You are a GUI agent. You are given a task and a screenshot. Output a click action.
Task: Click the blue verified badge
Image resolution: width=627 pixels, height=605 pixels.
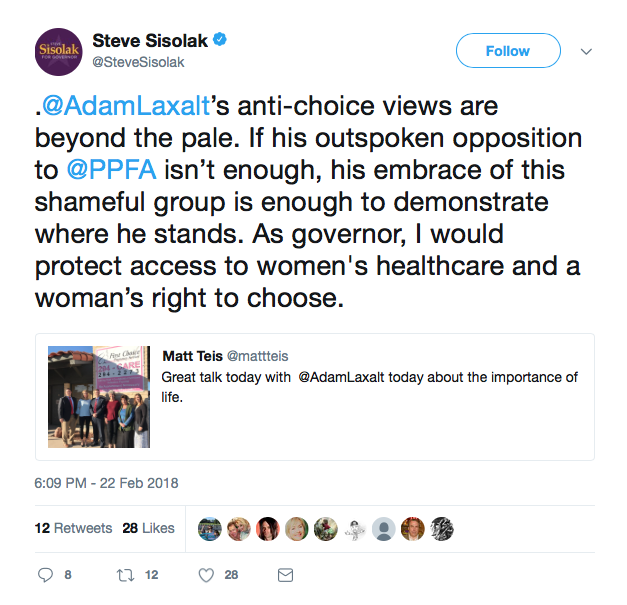[x=217, y=41]
